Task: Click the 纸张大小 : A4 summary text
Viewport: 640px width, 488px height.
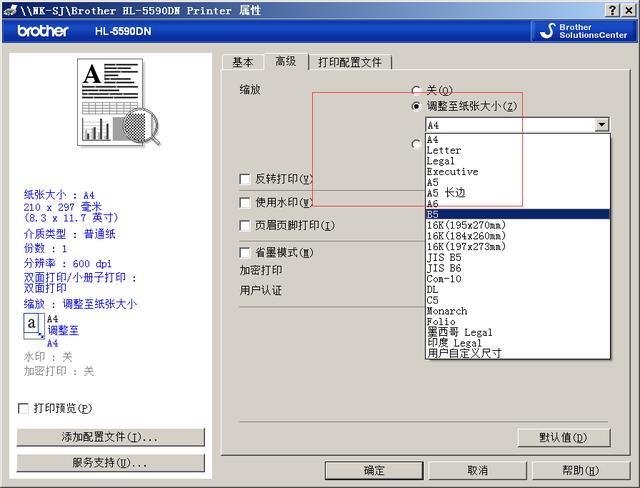Action: tap(59, 195)
